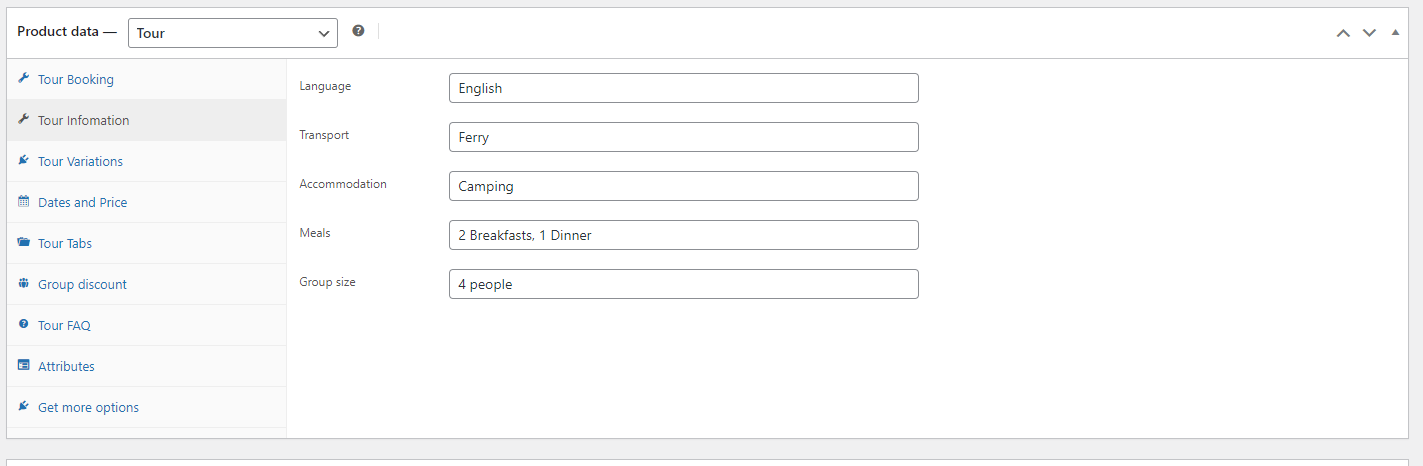
Task: Move Product data panel down with chevron
Action: 1369,33
